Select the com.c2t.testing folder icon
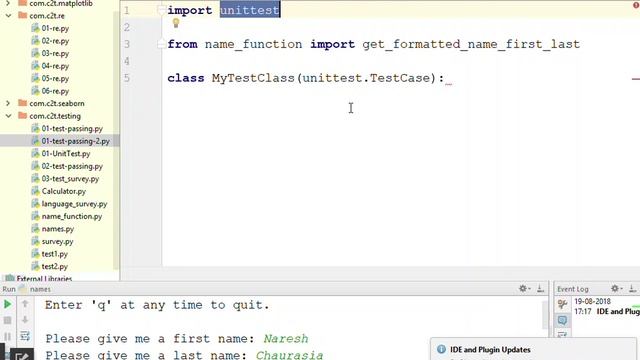This screenshot has height=360, width=640. point(23,116)
